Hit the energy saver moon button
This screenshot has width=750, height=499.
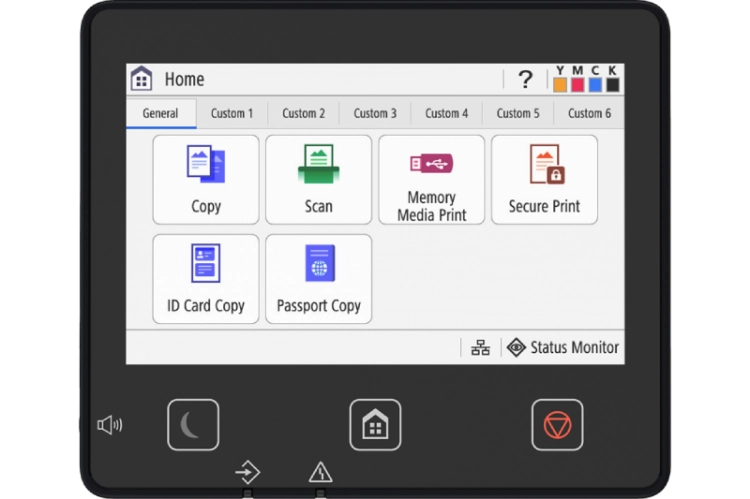tap(193, 425)
